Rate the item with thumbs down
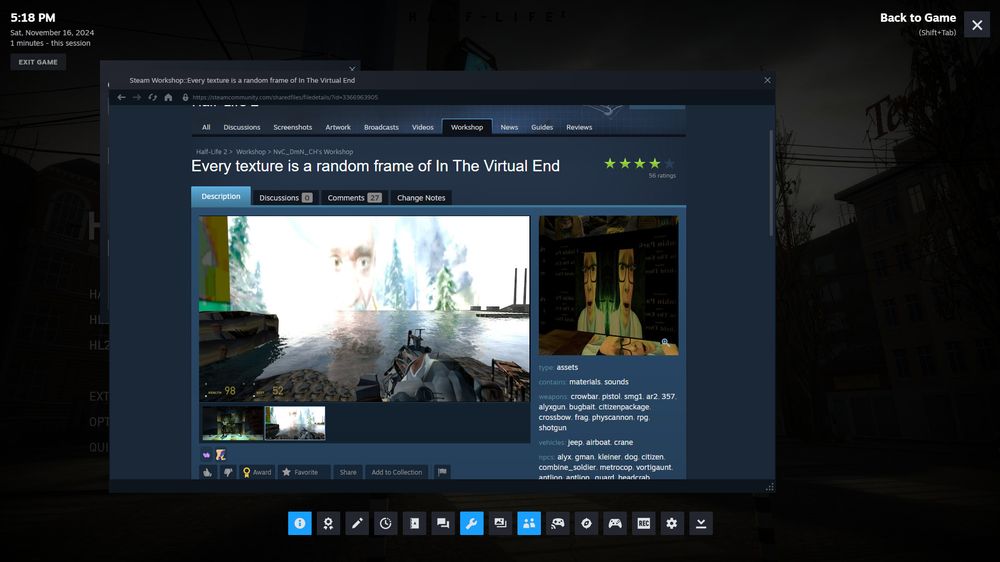The height and width of the screenshot is (562, 1000). (228, 472)
